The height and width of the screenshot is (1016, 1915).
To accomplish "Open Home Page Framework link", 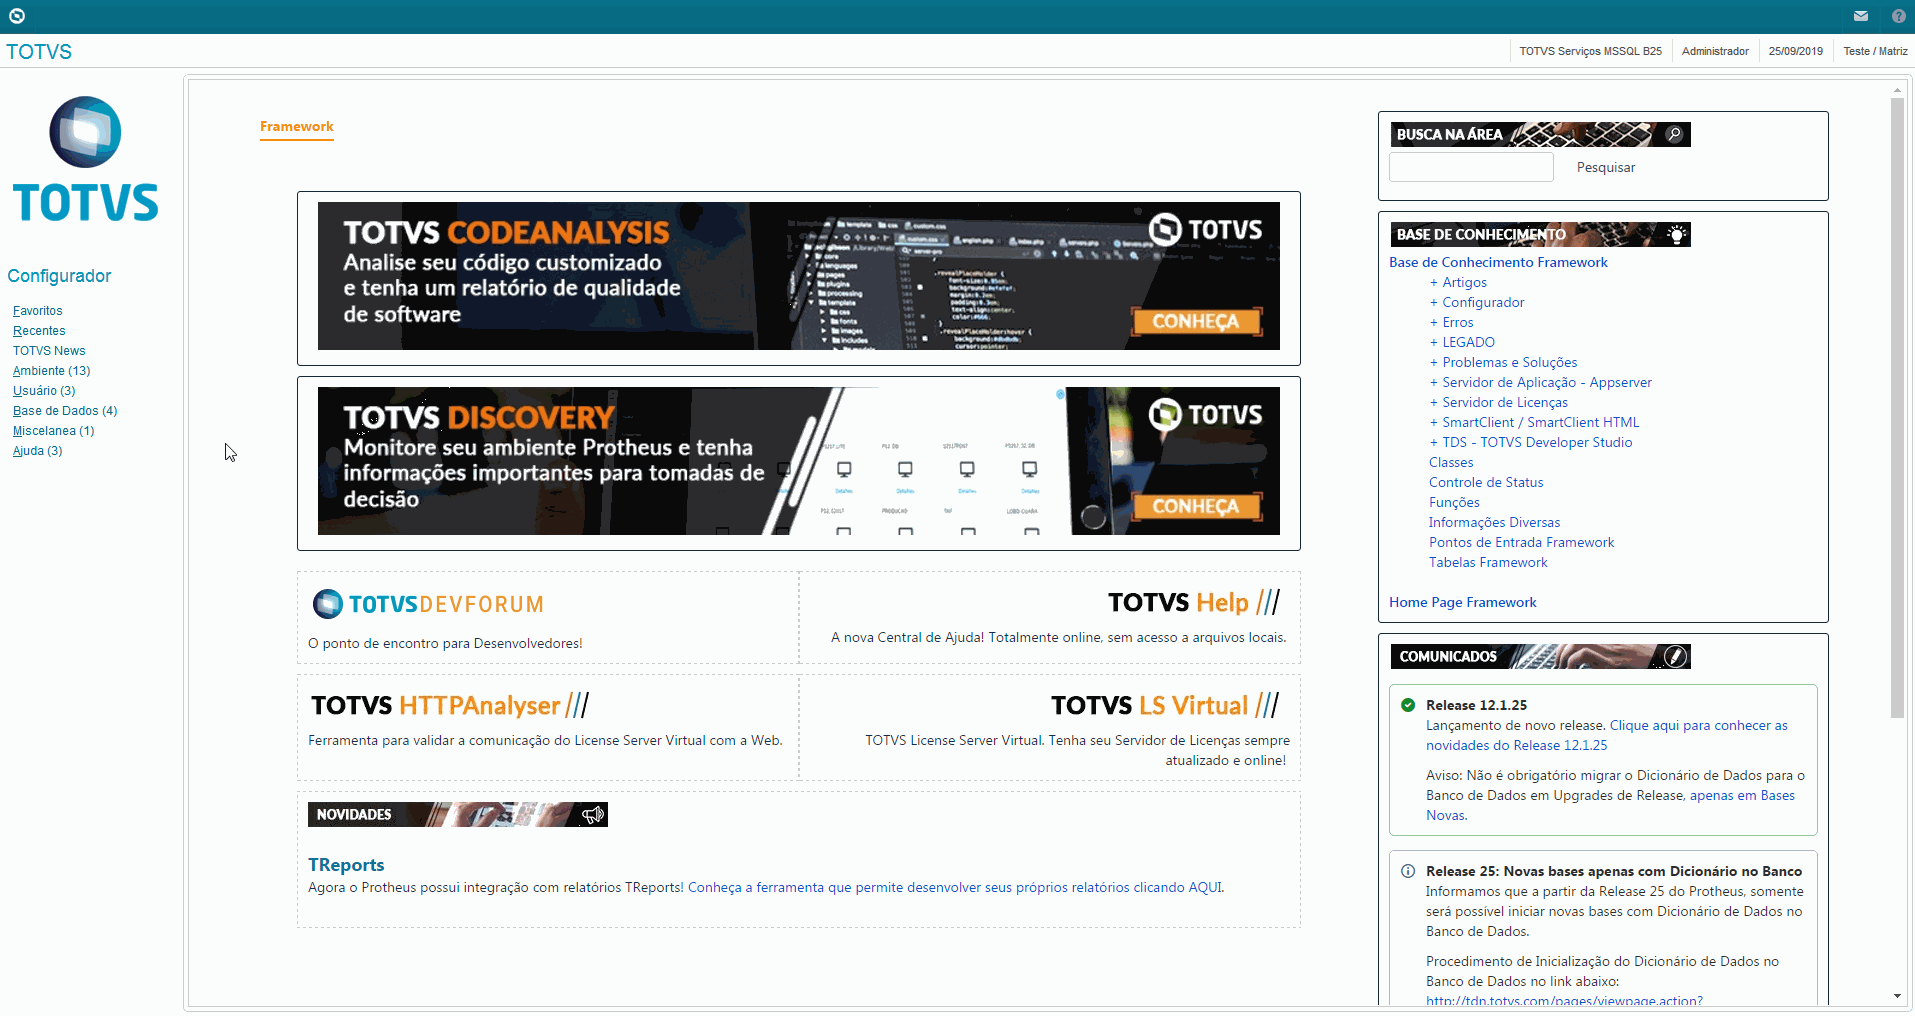I will pos(1462,602).
